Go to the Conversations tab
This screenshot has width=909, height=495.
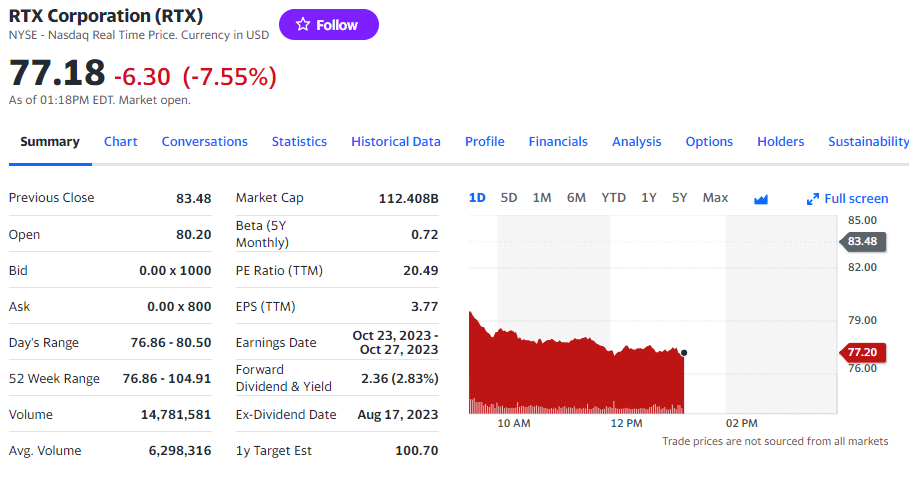point(204,141)
